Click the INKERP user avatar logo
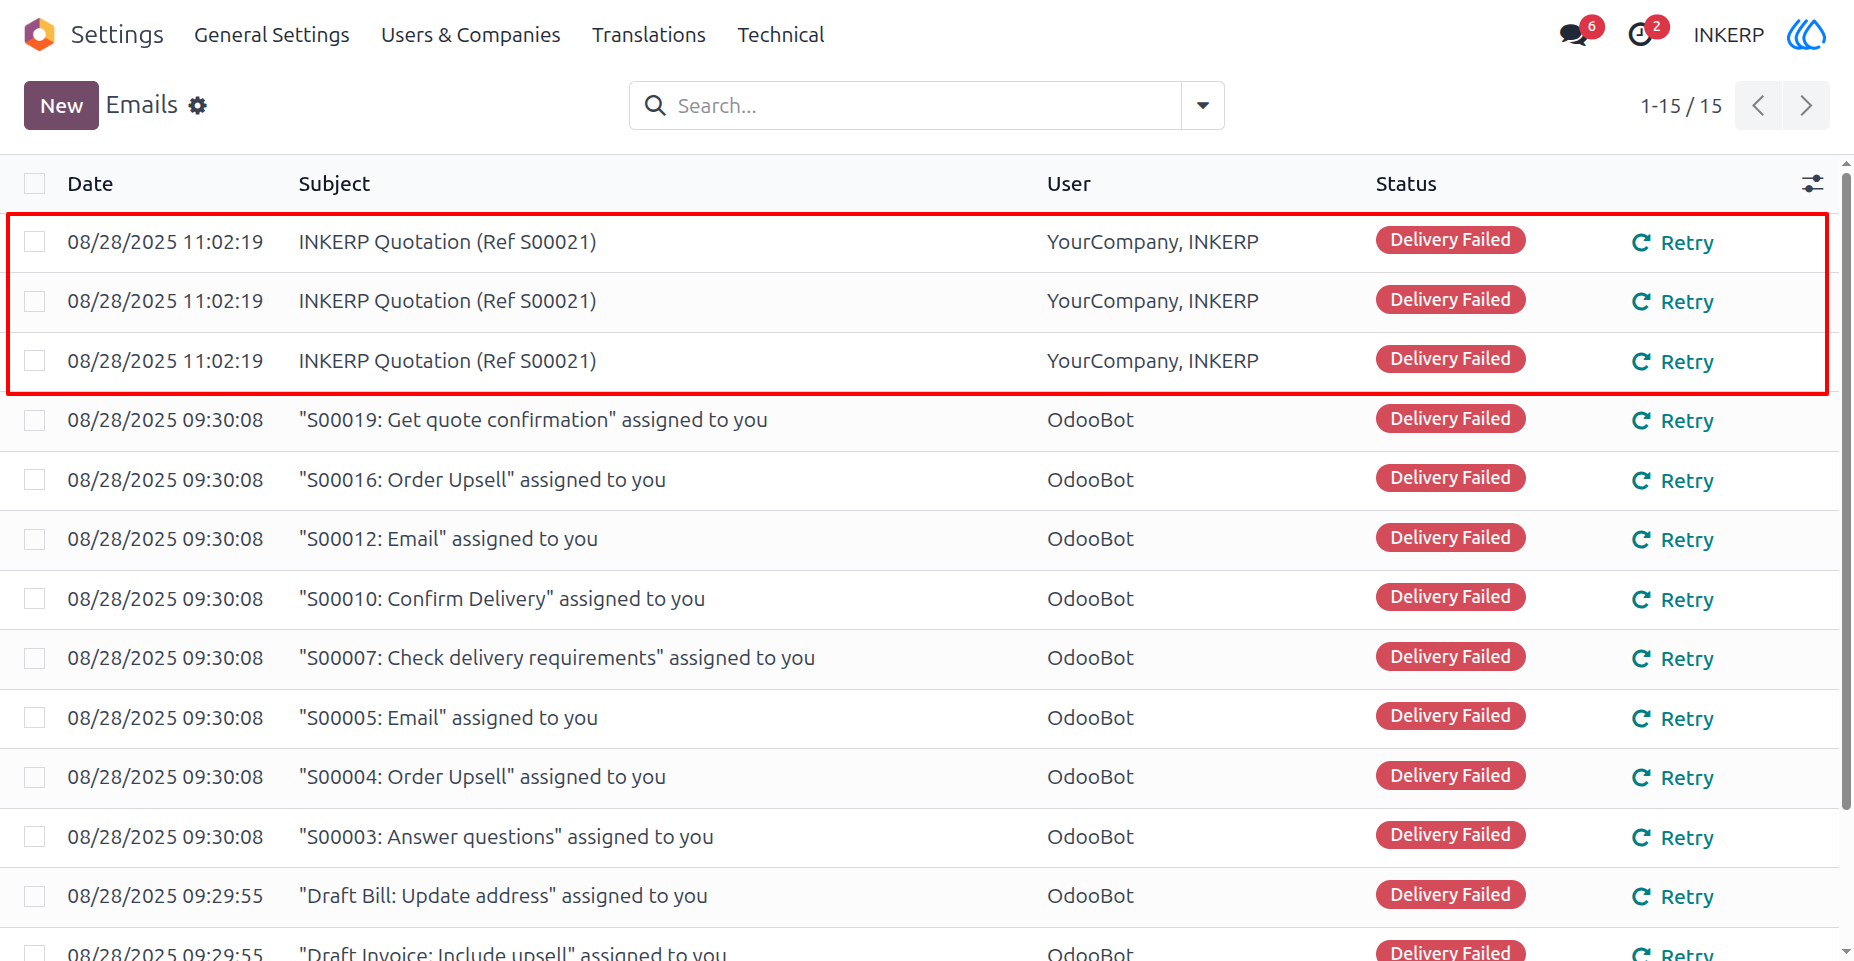 click(1806, 35)
